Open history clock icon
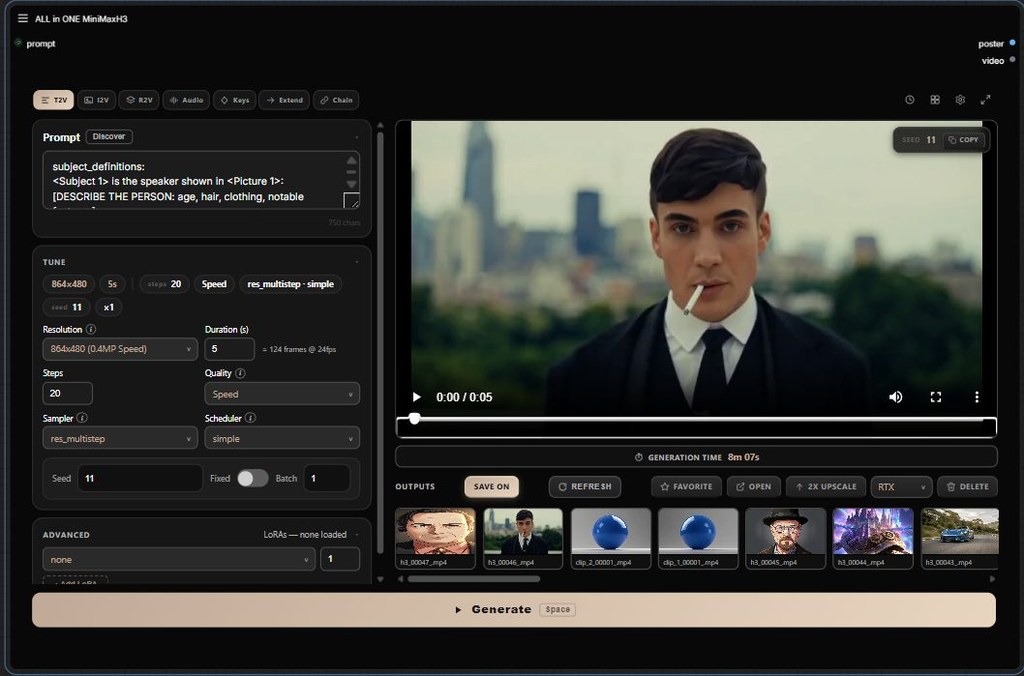Screen dimensions: 1024x676 click(x=910, y=100)
